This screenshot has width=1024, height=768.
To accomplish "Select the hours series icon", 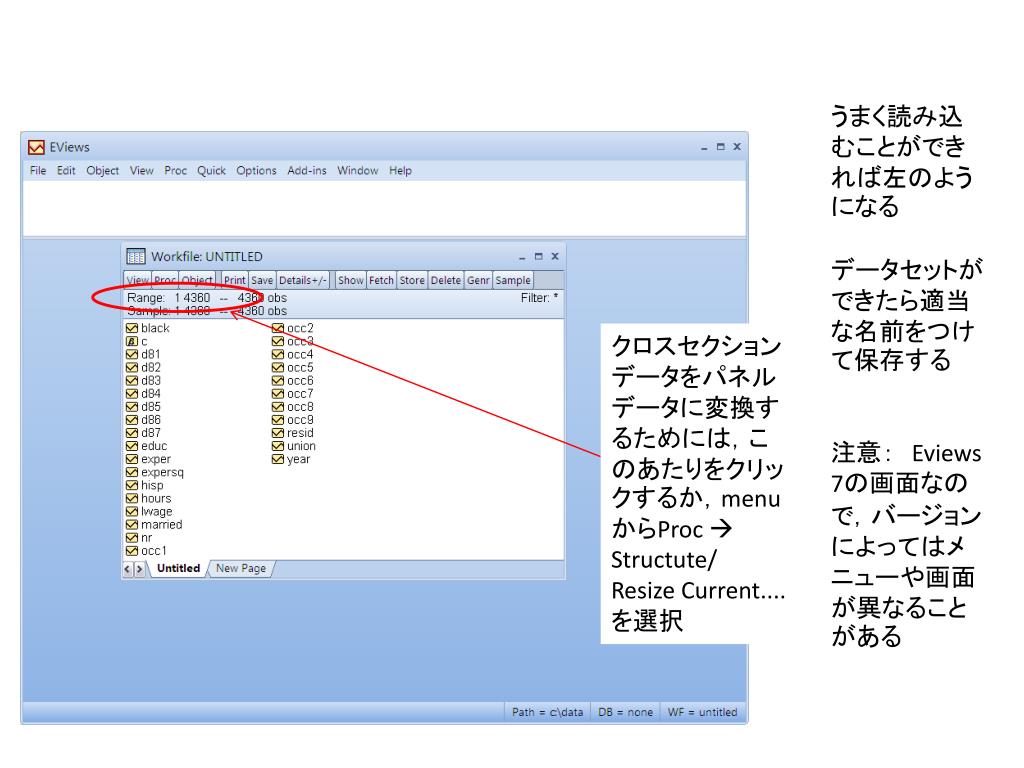I will pos(132,498).
